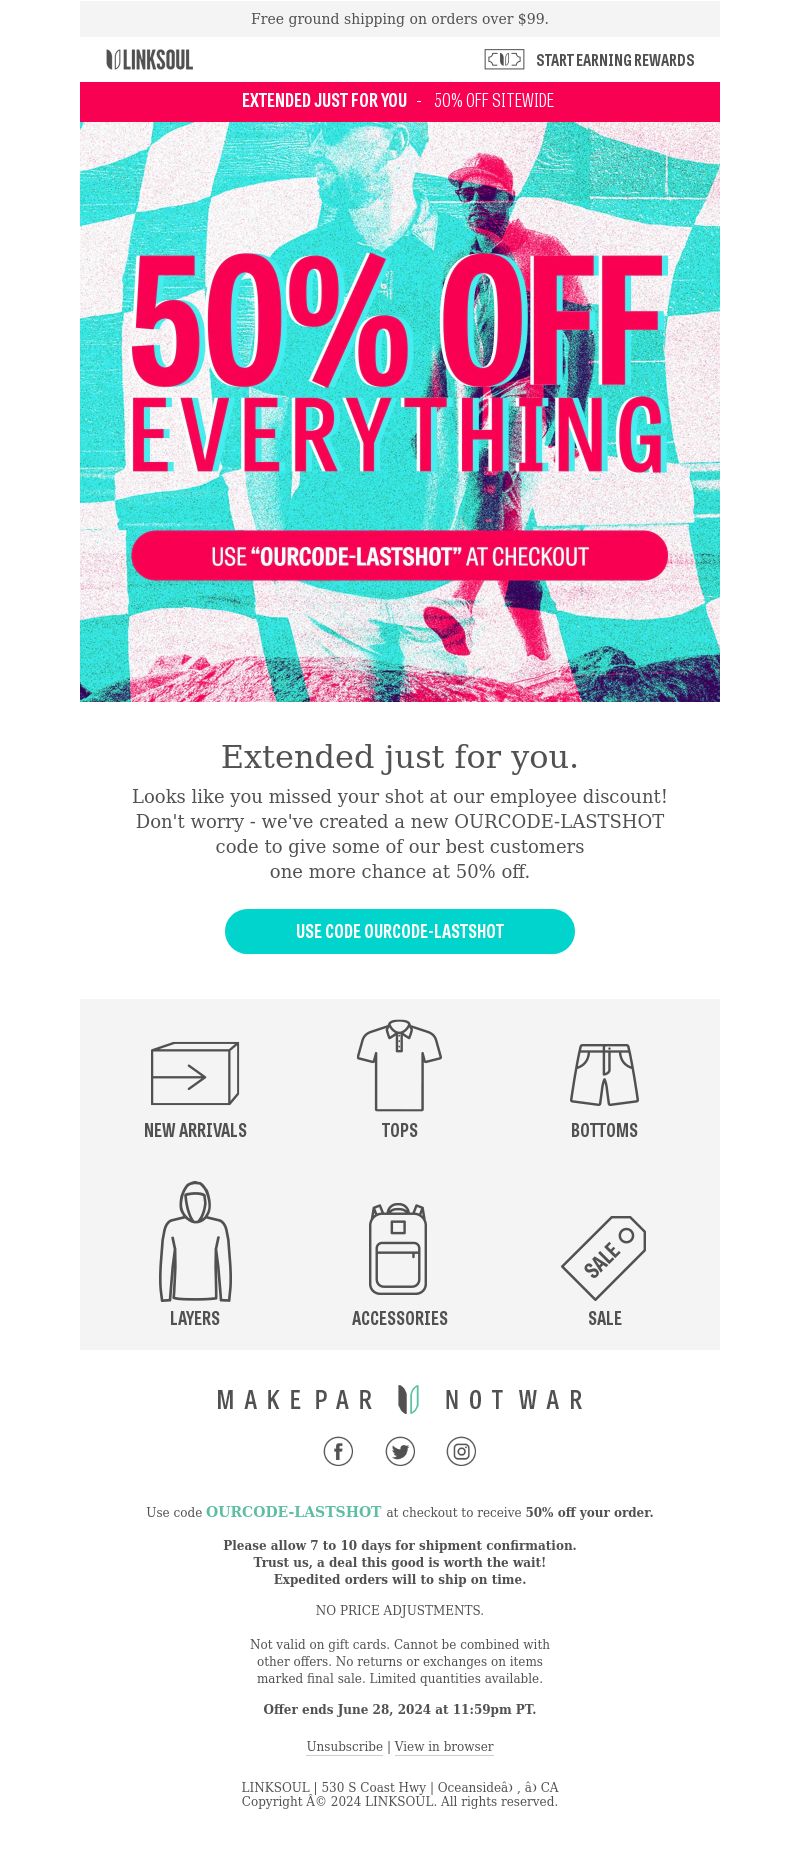Open the Accessories backpack icon
800x1858 pixels.
398,1249
